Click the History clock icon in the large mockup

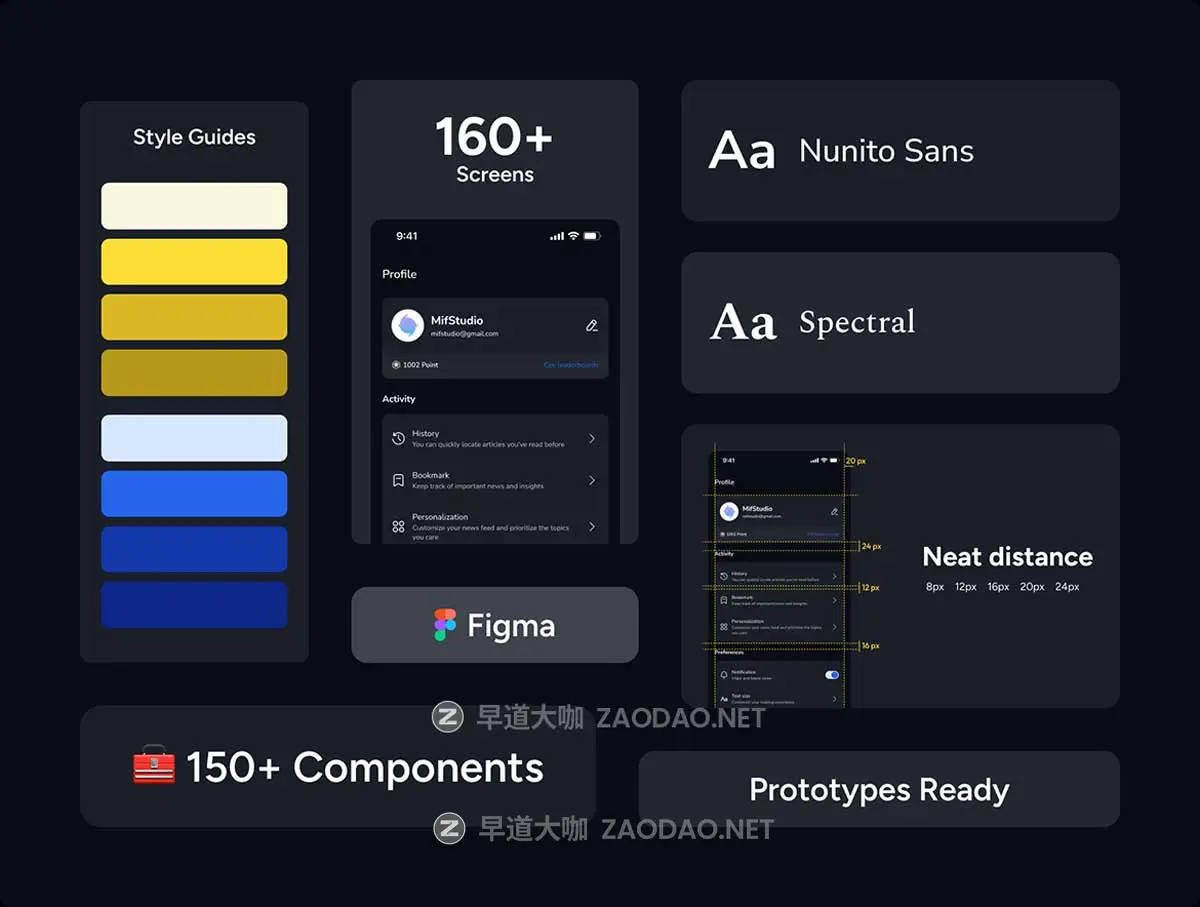coord(398,439)
